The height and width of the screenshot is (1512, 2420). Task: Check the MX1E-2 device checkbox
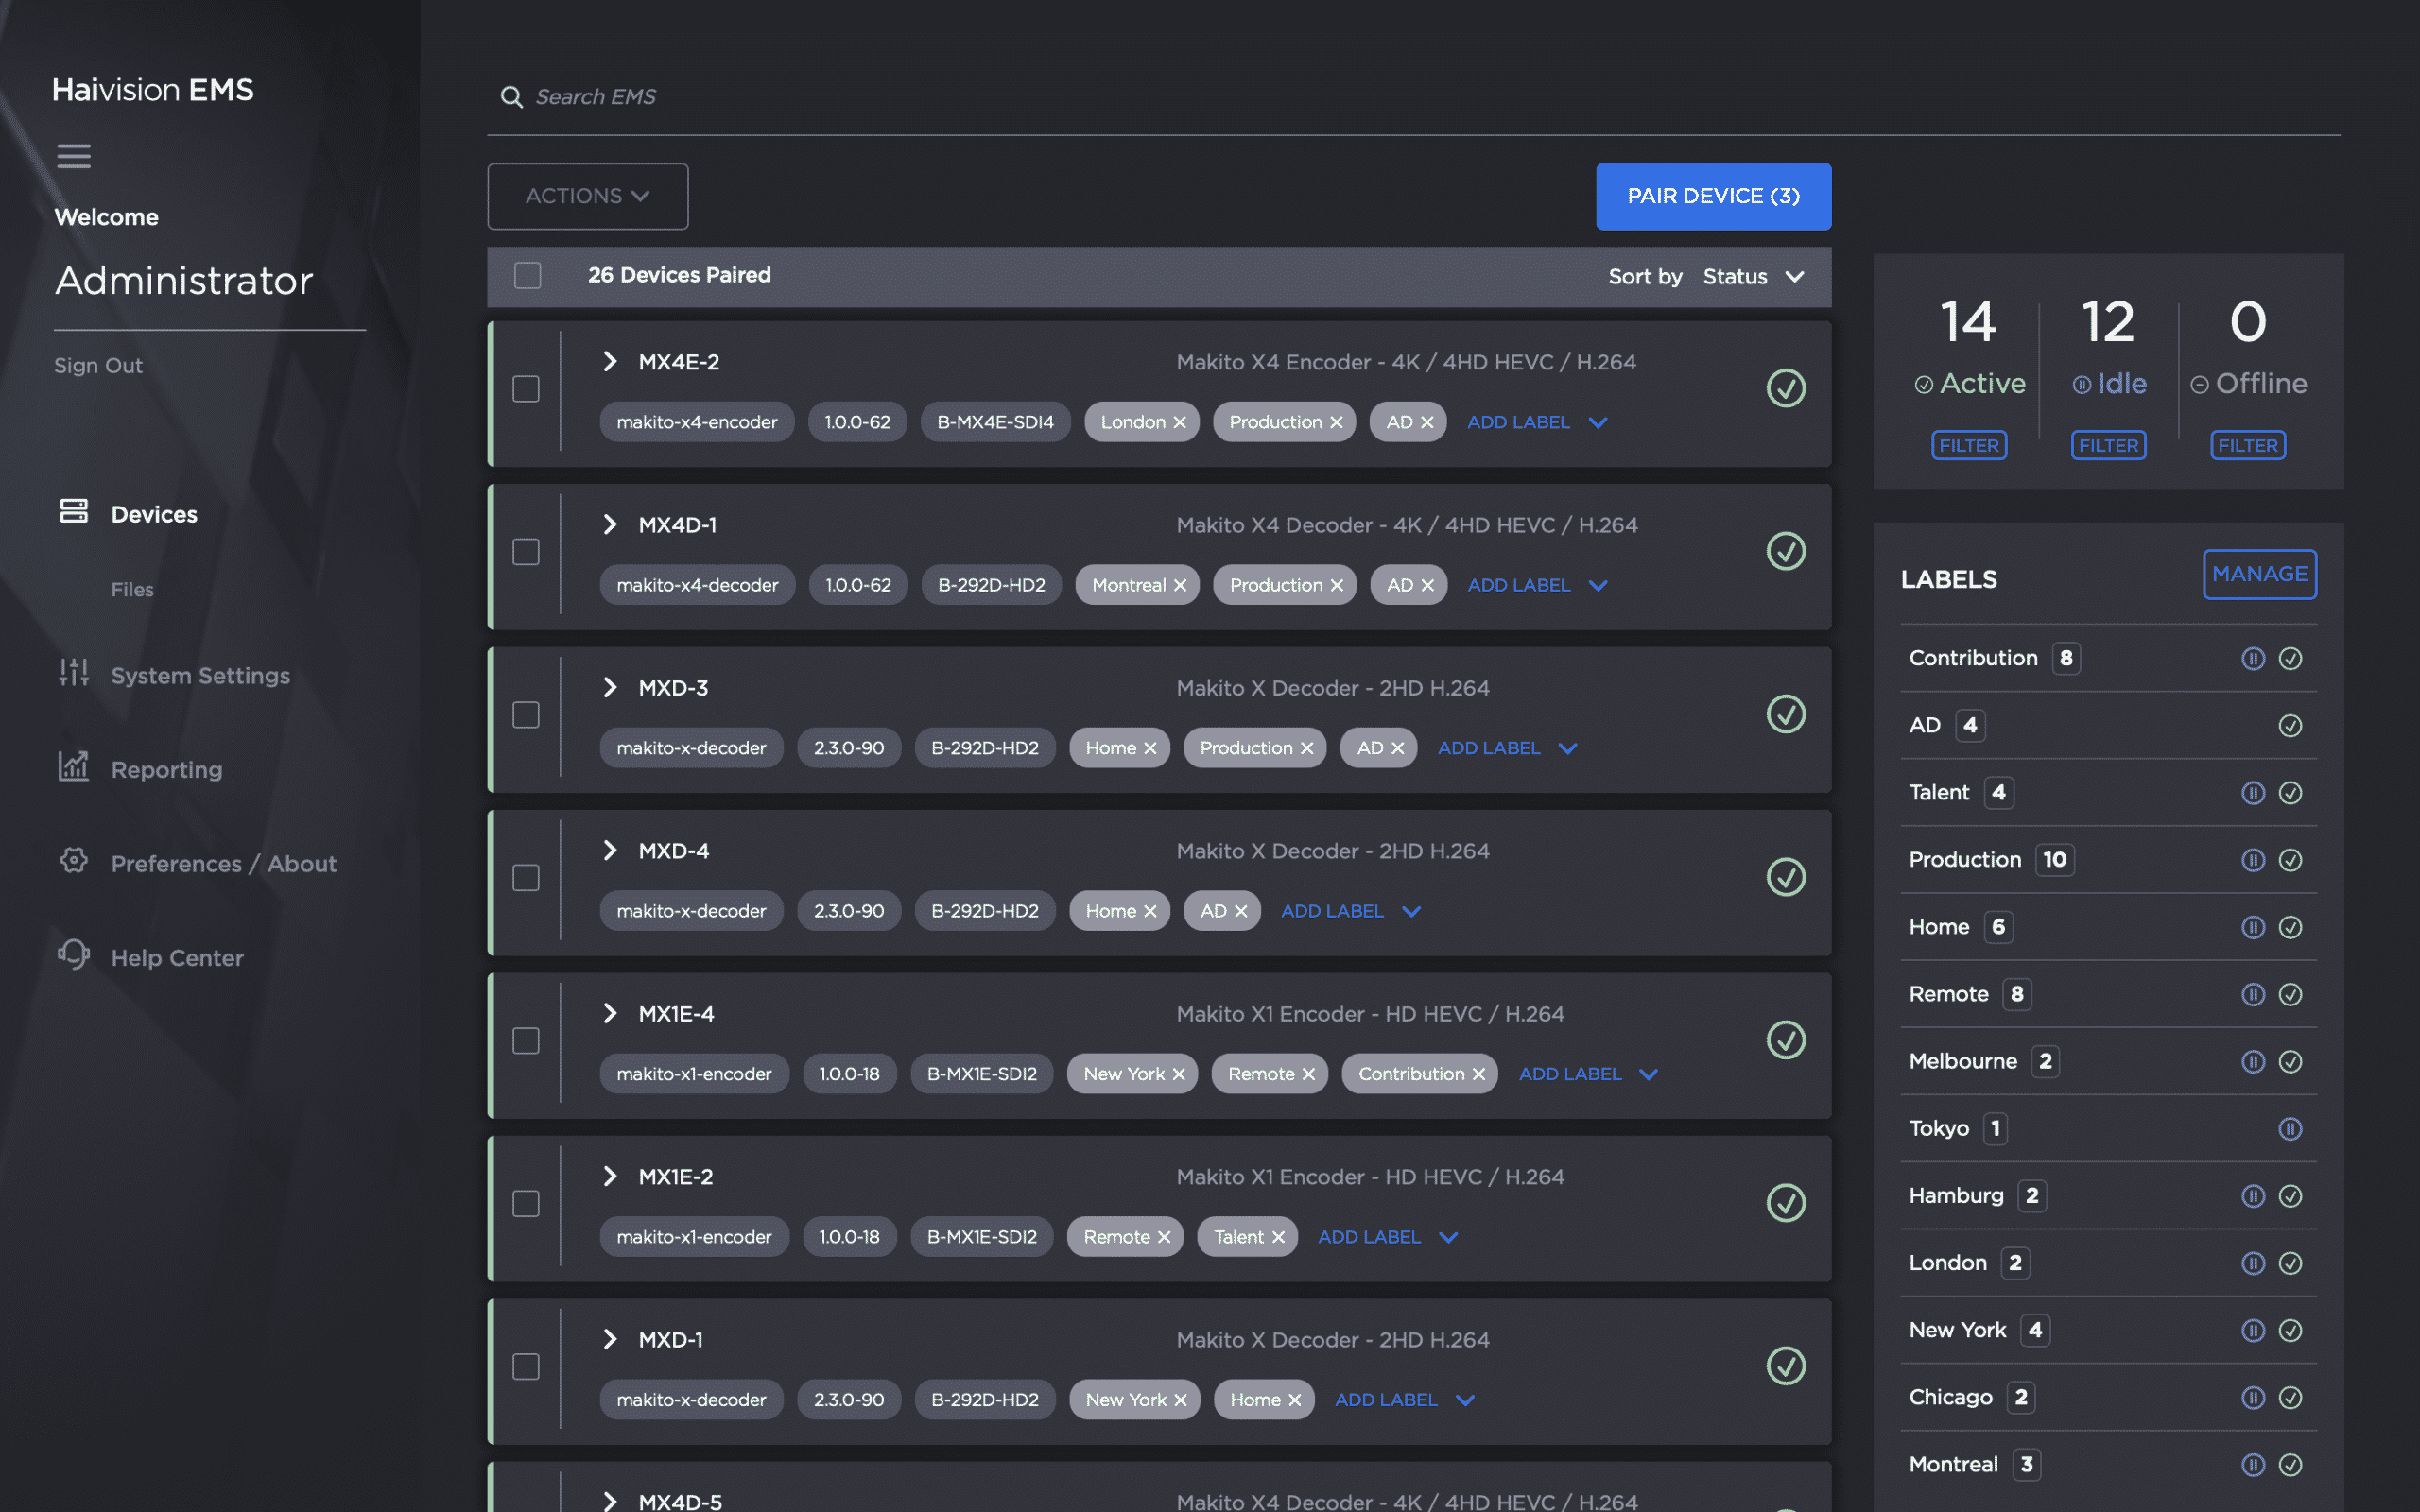pyautogui.click(x=526, y=1204)
